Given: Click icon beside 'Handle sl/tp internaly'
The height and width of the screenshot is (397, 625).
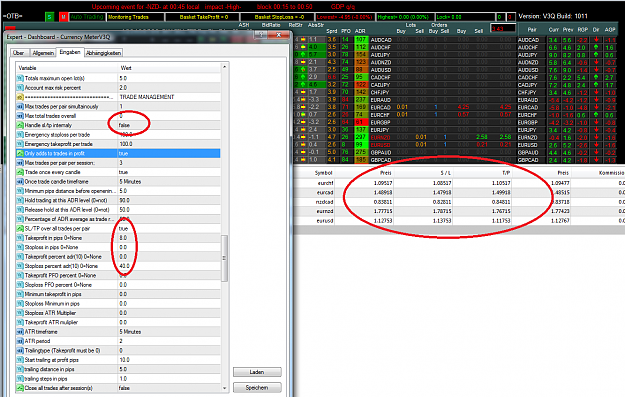Looking at the screenshot, I should 20,125.
